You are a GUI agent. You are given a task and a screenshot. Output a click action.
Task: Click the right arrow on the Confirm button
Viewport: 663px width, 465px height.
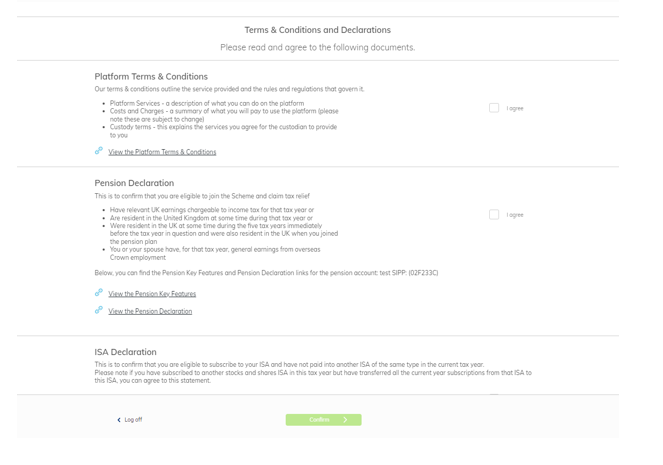click(x=346, y=420)
